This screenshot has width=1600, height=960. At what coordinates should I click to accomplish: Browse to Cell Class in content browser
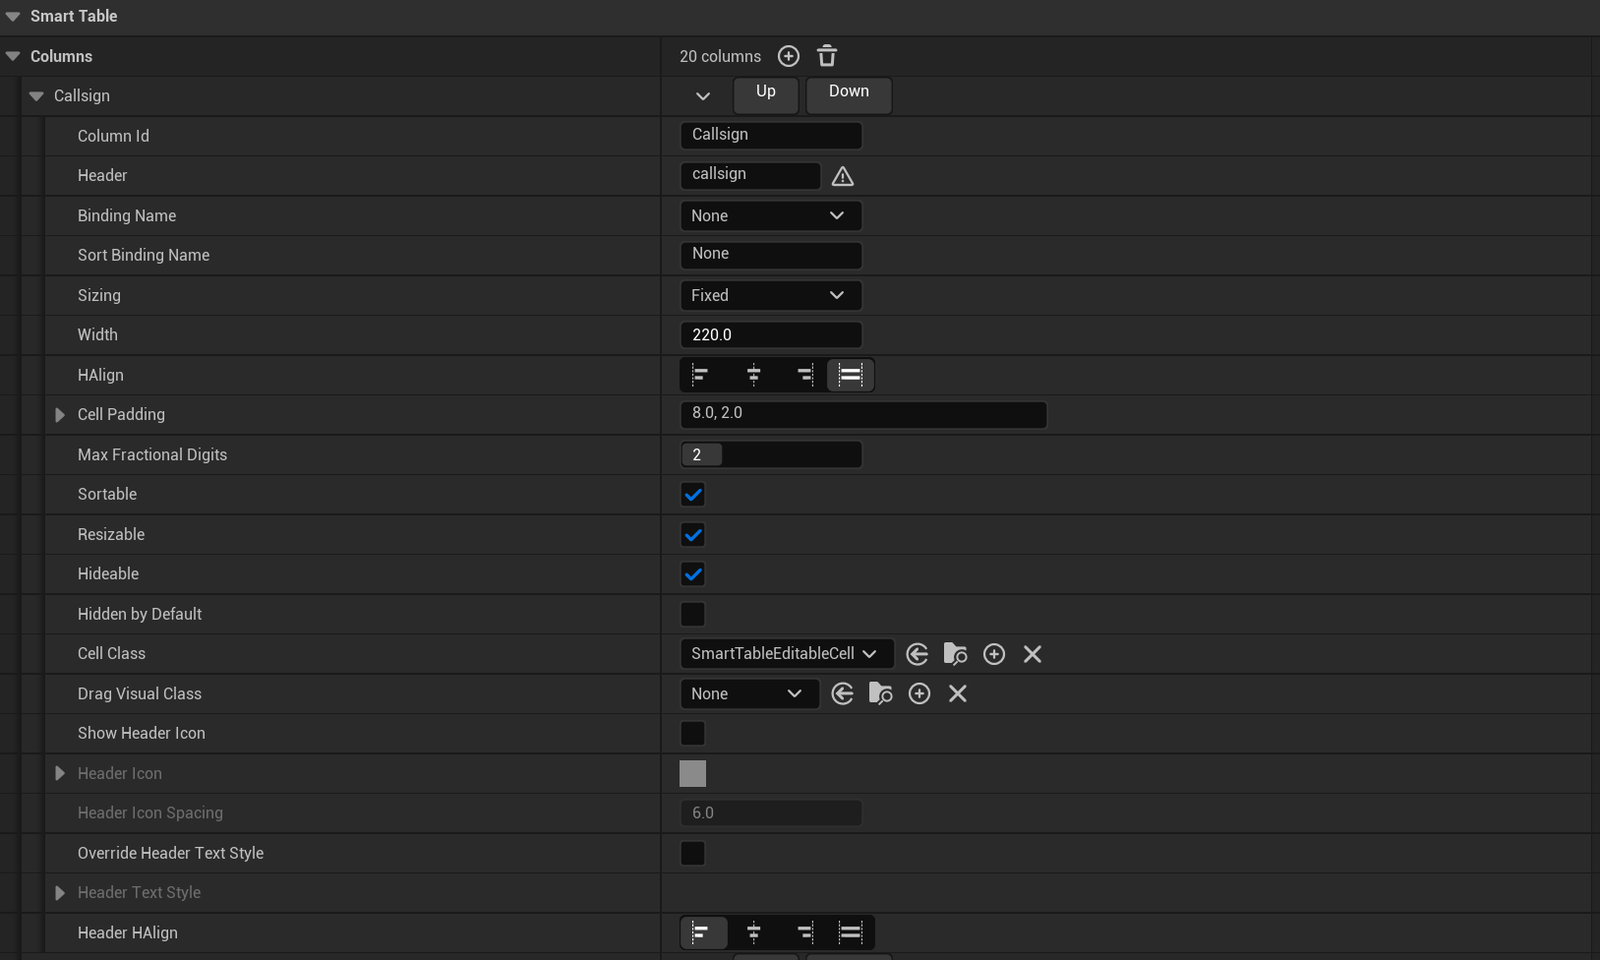pyautogui.click(x=955, y=654)
